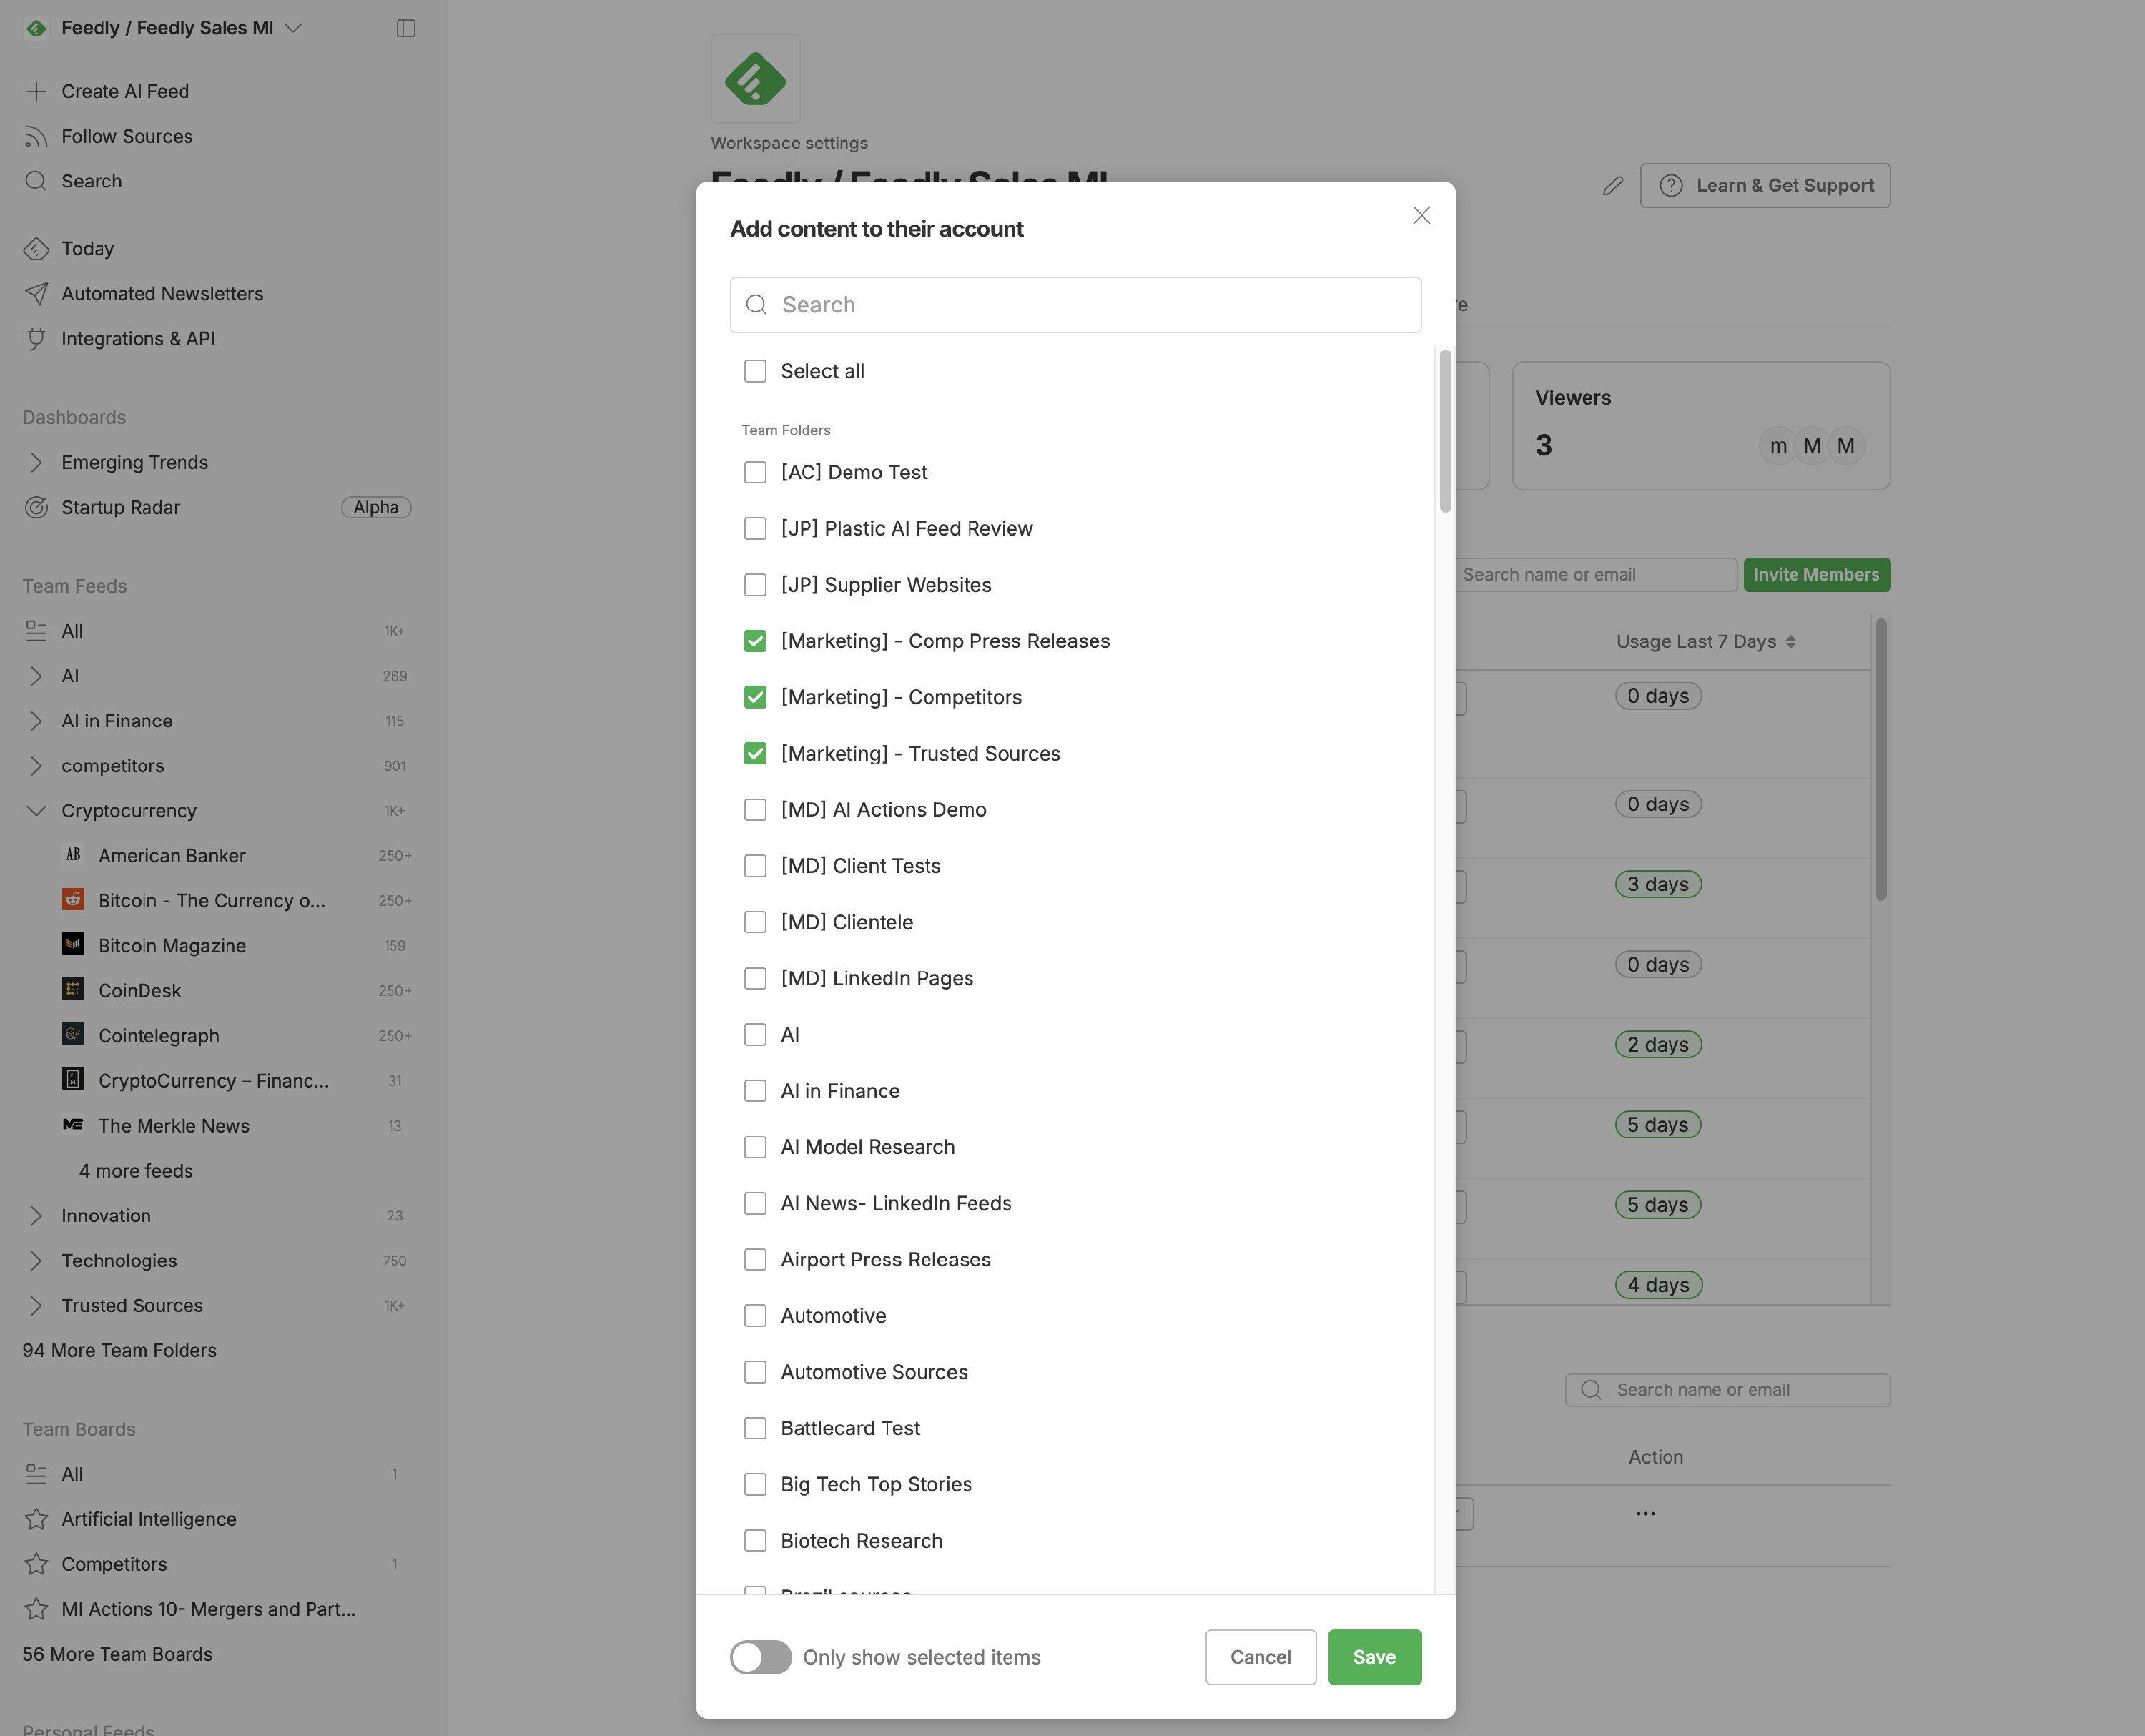Click the paper plane icon for Automated Newsletters
Image resolution: width=2145 pixels, height=1736 pixels.
point(36,293)
